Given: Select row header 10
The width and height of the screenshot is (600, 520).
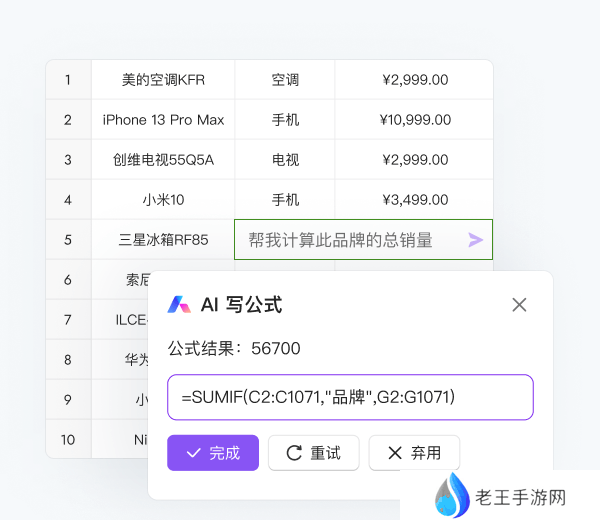Looking at the screenshot, I should (x=68, y=440).
